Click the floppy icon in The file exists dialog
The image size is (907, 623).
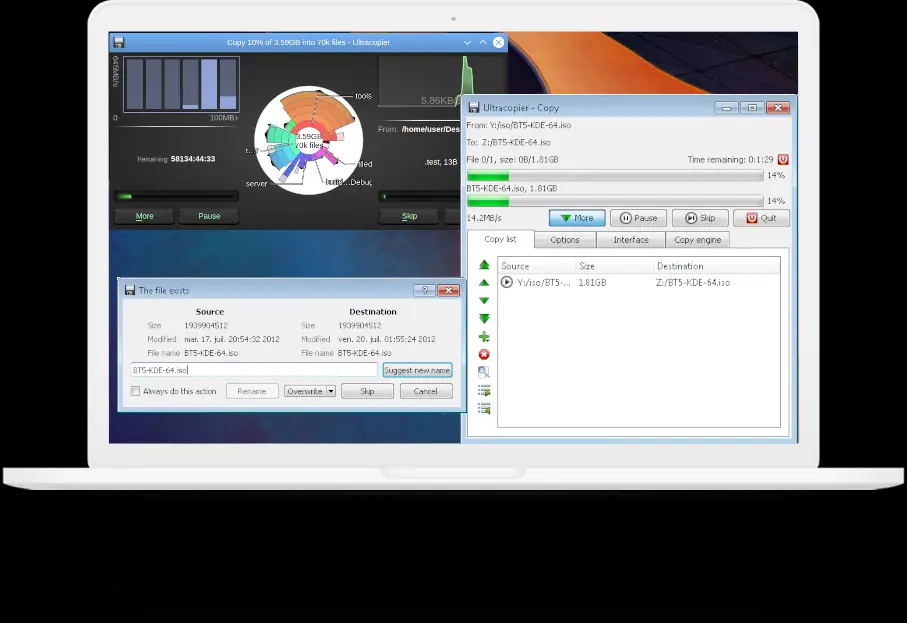coord(130,290)
